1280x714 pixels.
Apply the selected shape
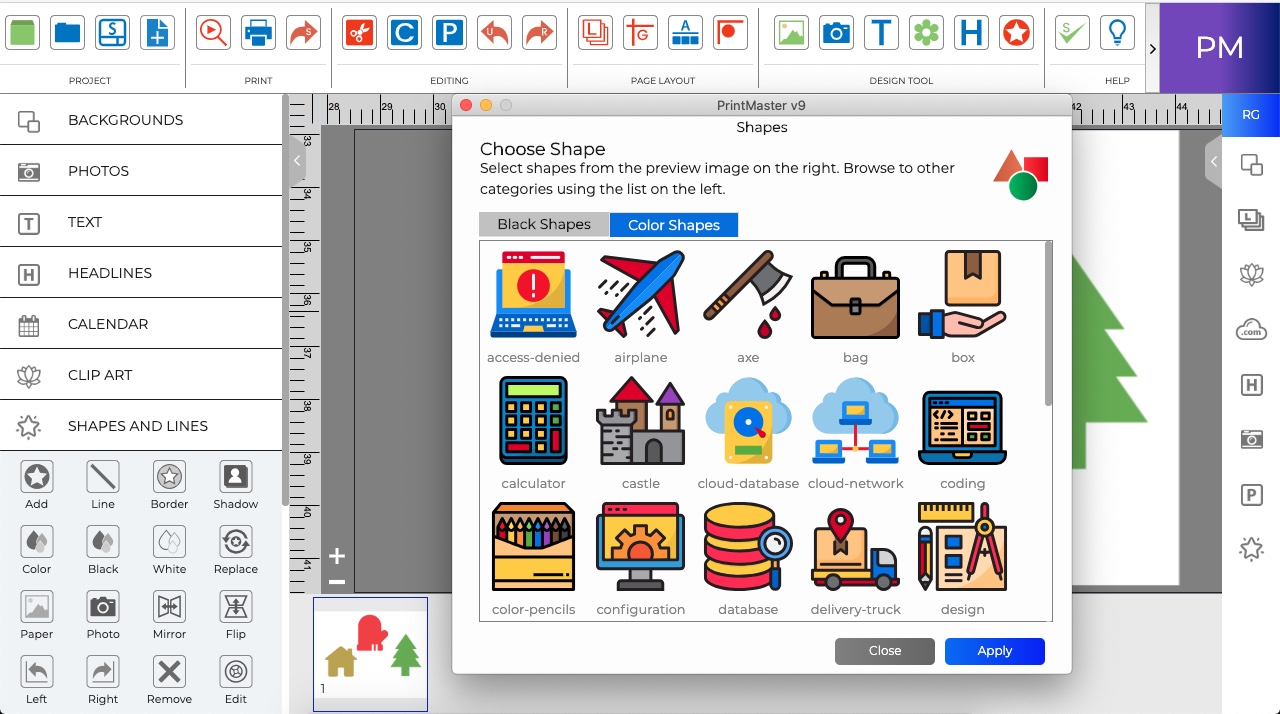994,651
